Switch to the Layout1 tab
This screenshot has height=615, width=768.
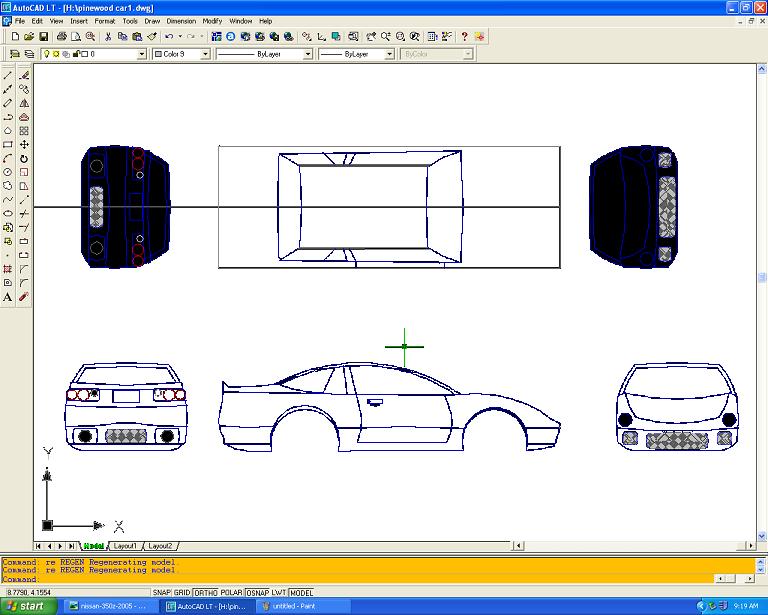tap(125, 545)
